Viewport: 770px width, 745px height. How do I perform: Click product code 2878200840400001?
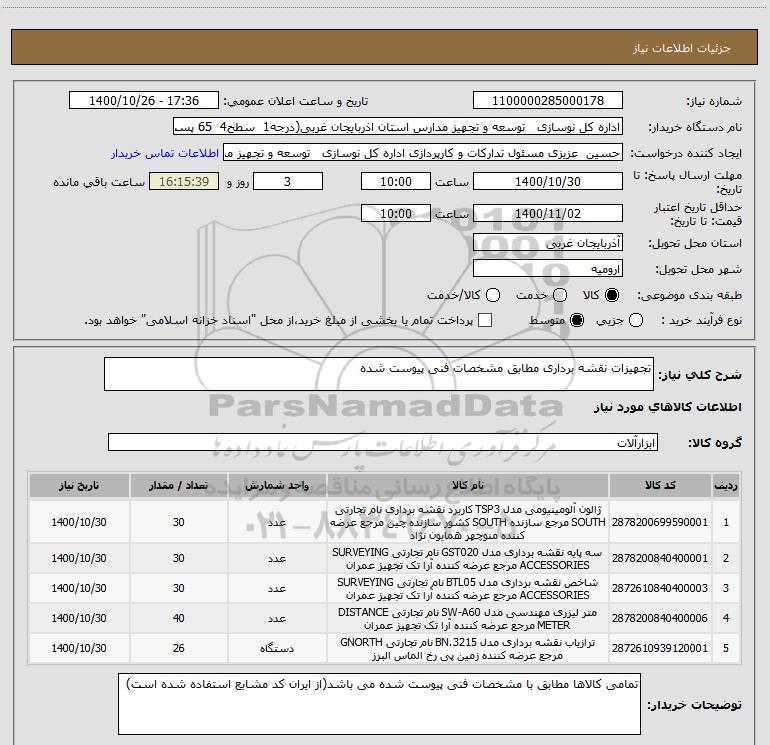pos(660,558)
